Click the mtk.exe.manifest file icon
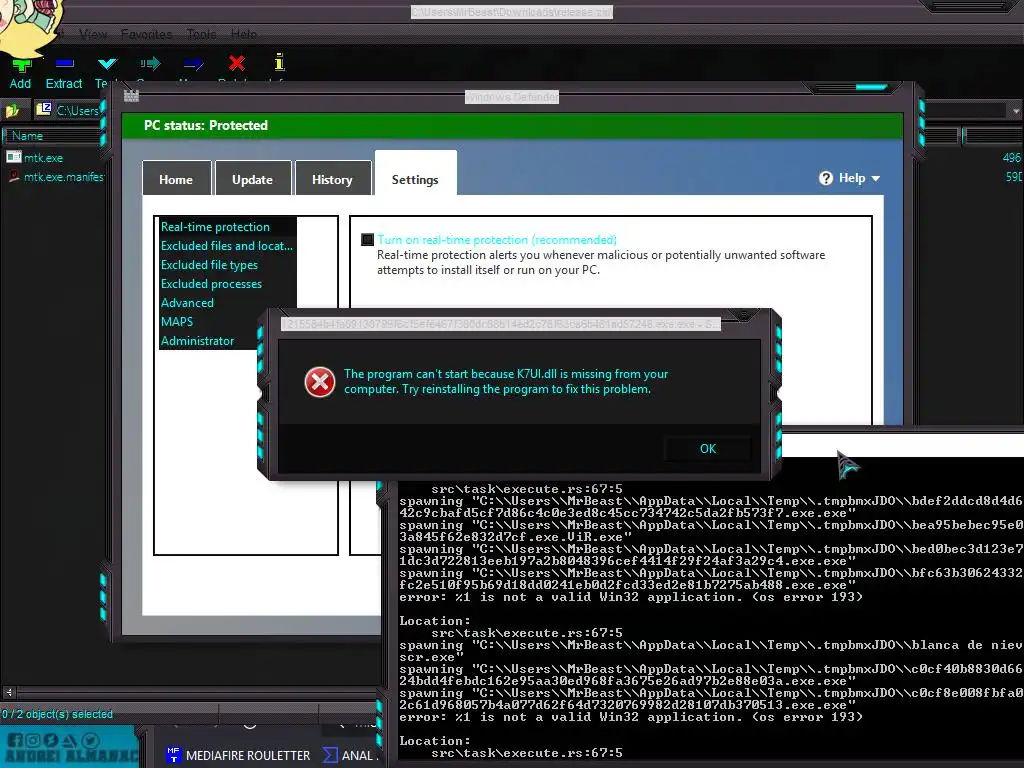This screenshot has width=1024, height=768. click(x=14, y=176)
